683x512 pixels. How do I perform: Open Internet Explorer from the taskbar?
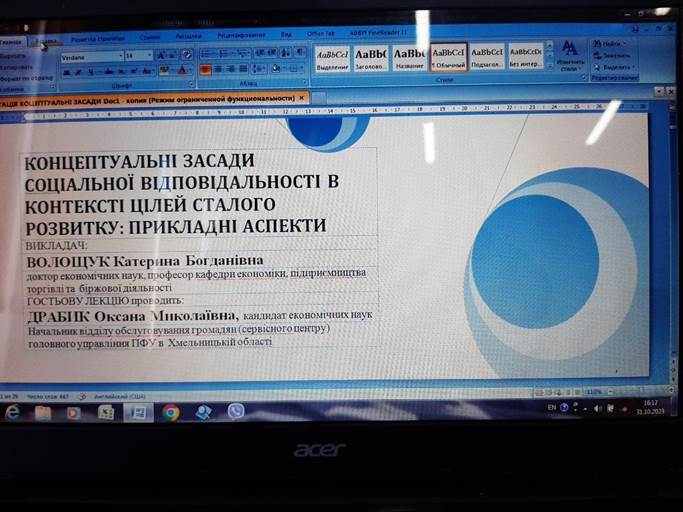coord(12,412)
